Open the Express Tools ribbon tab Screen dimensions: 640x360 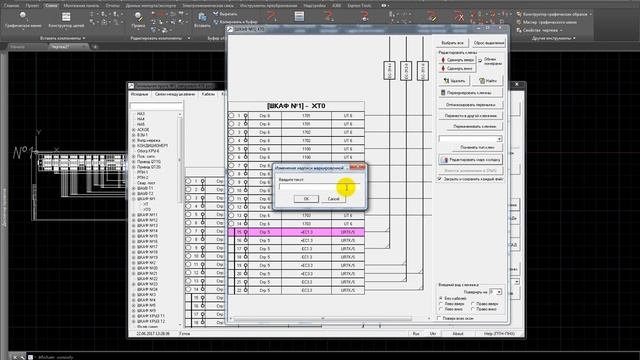click(359, 6)
